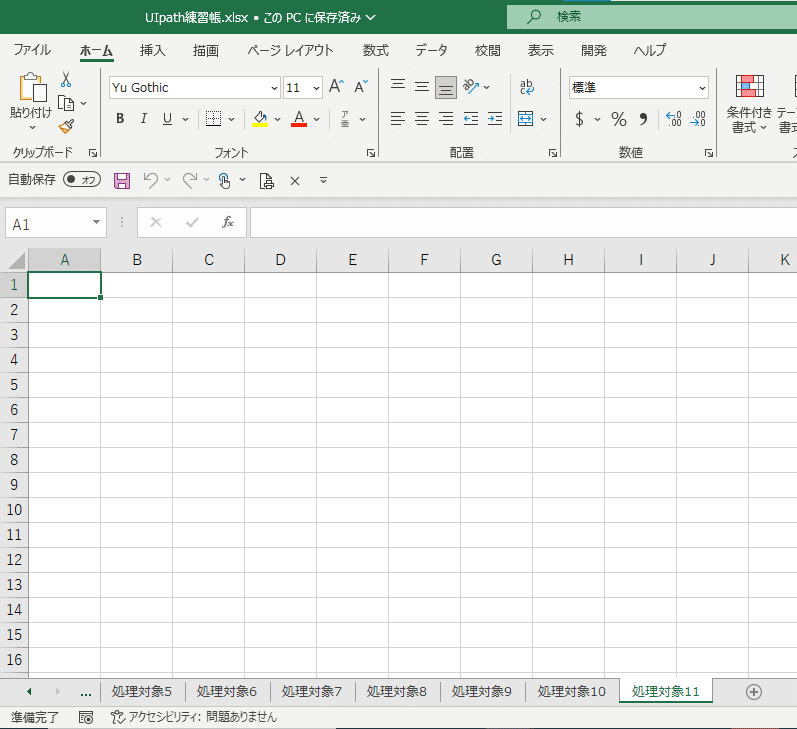Viewport: 797px width, 729px height.
Task: Click the Select All corner triangle
Action: click(17, 261)
